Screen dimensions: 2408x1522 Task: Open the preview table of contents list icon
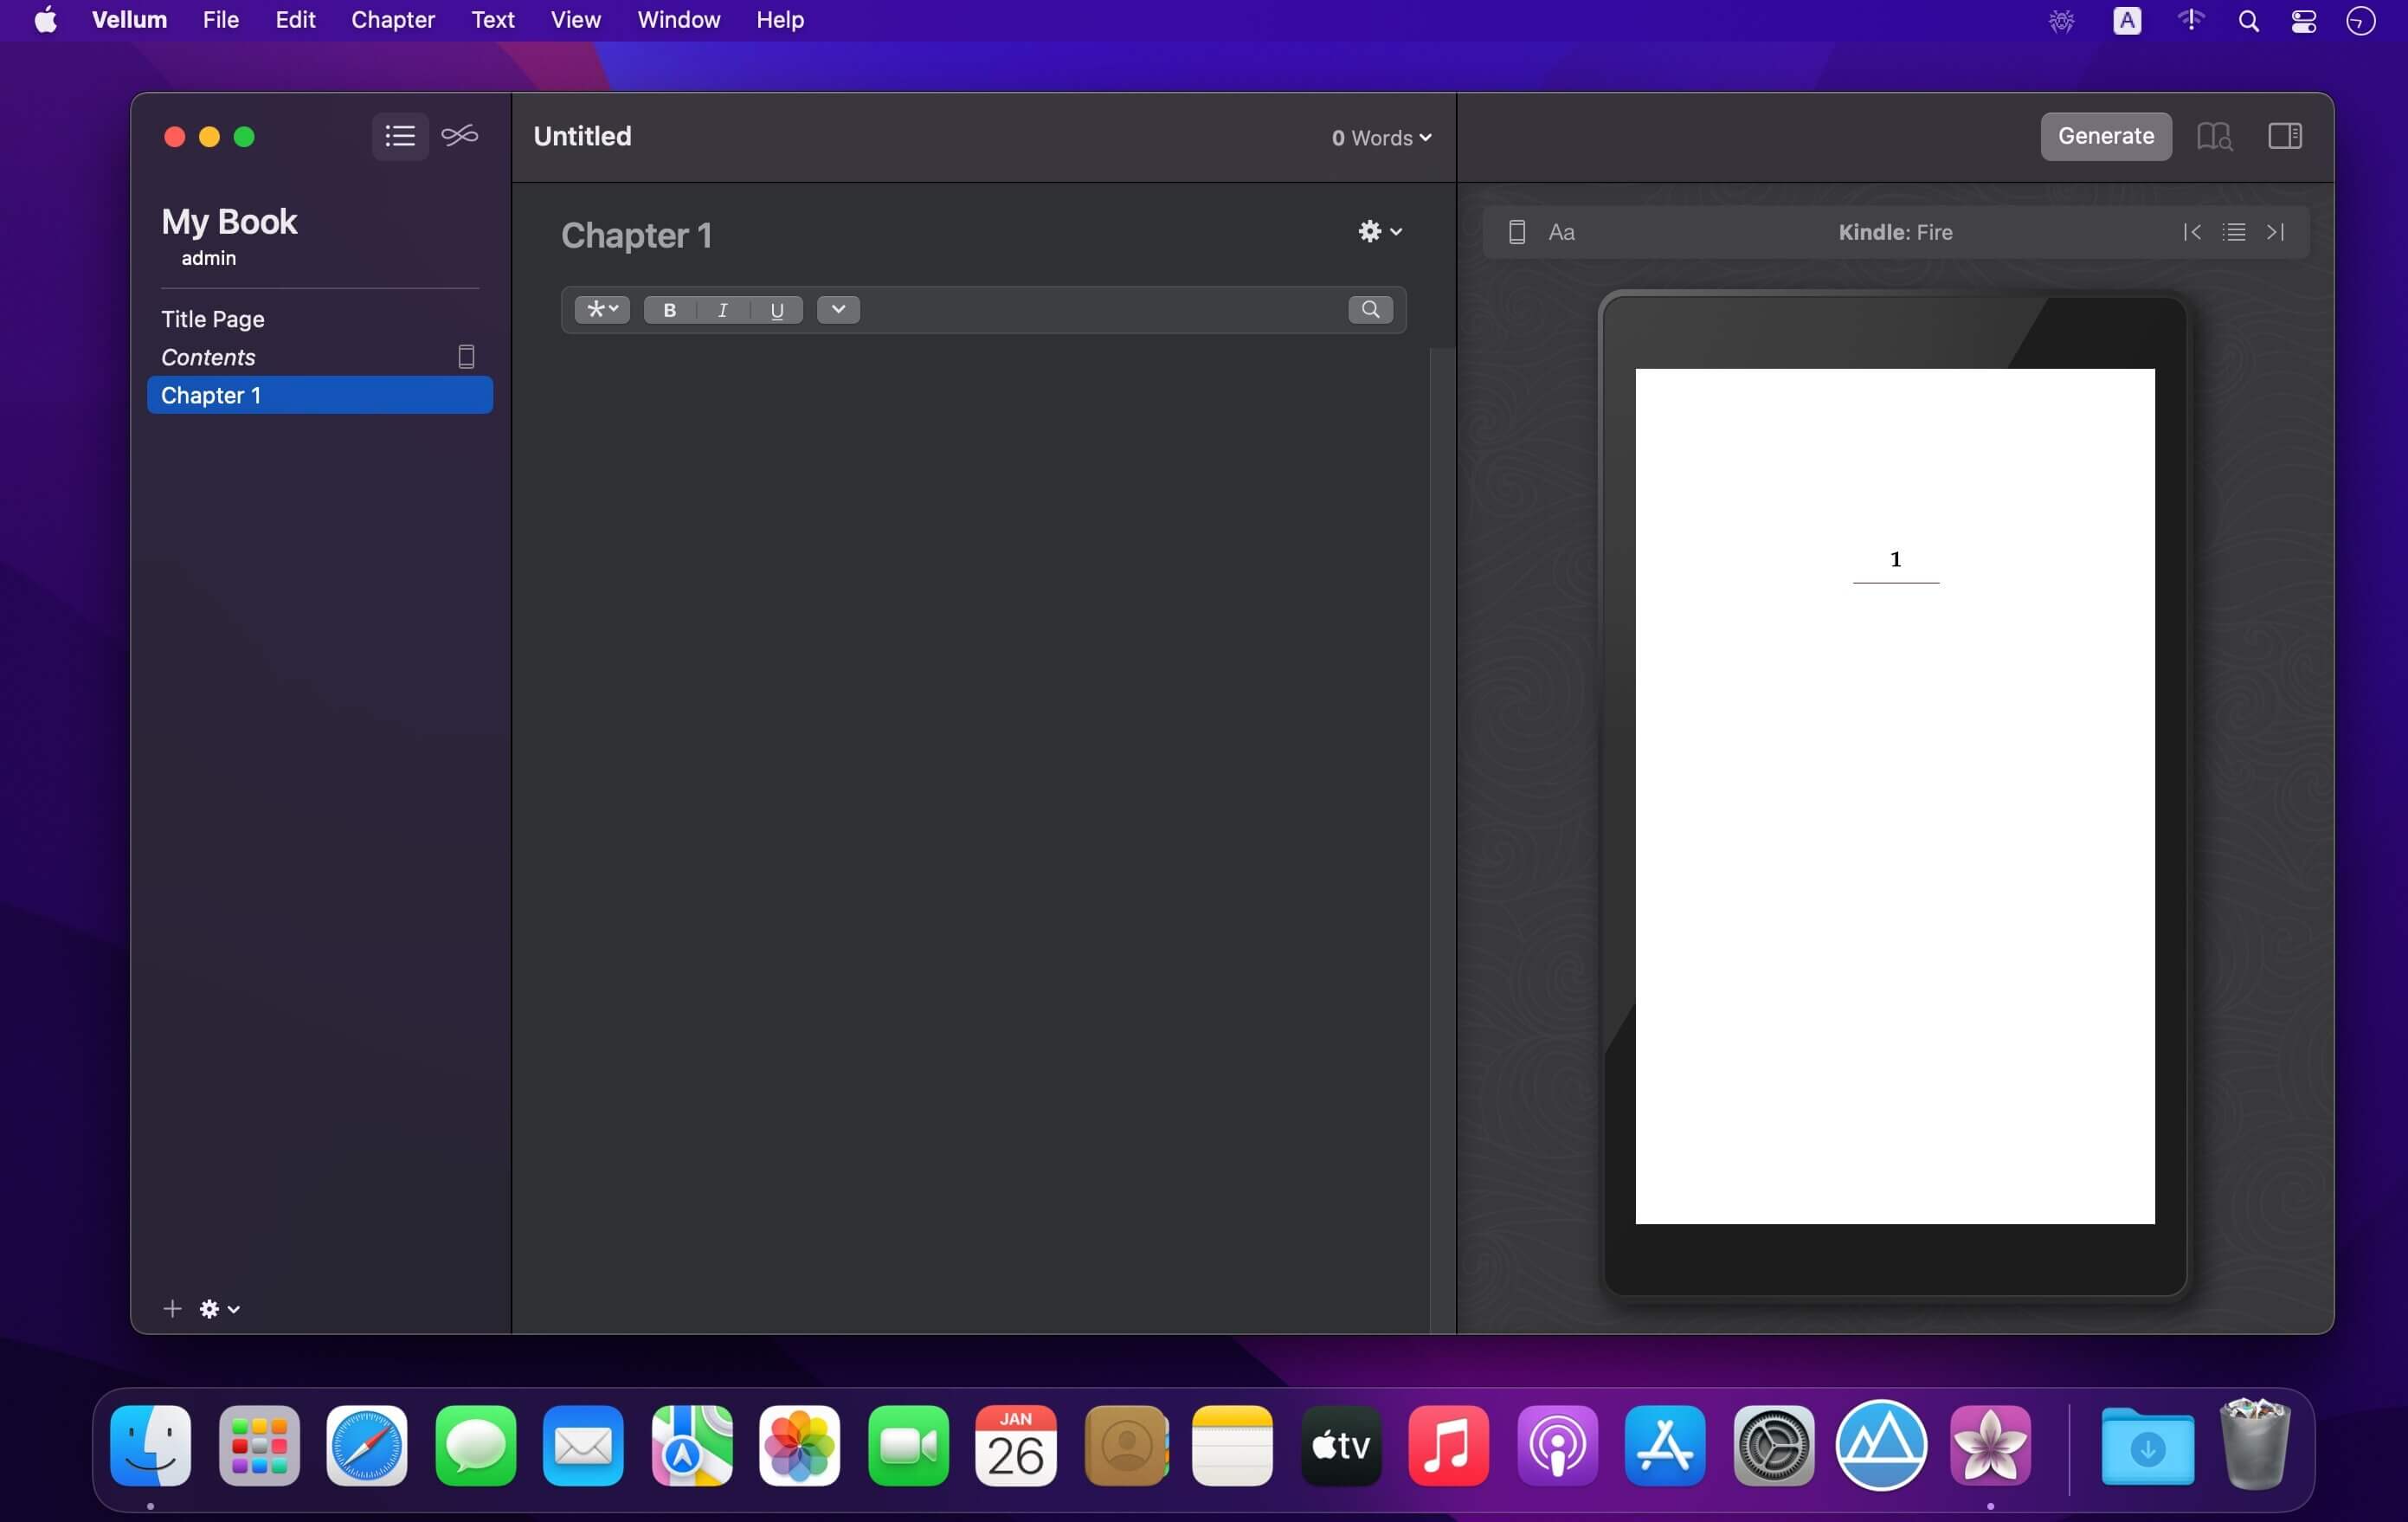[2233, 232]
